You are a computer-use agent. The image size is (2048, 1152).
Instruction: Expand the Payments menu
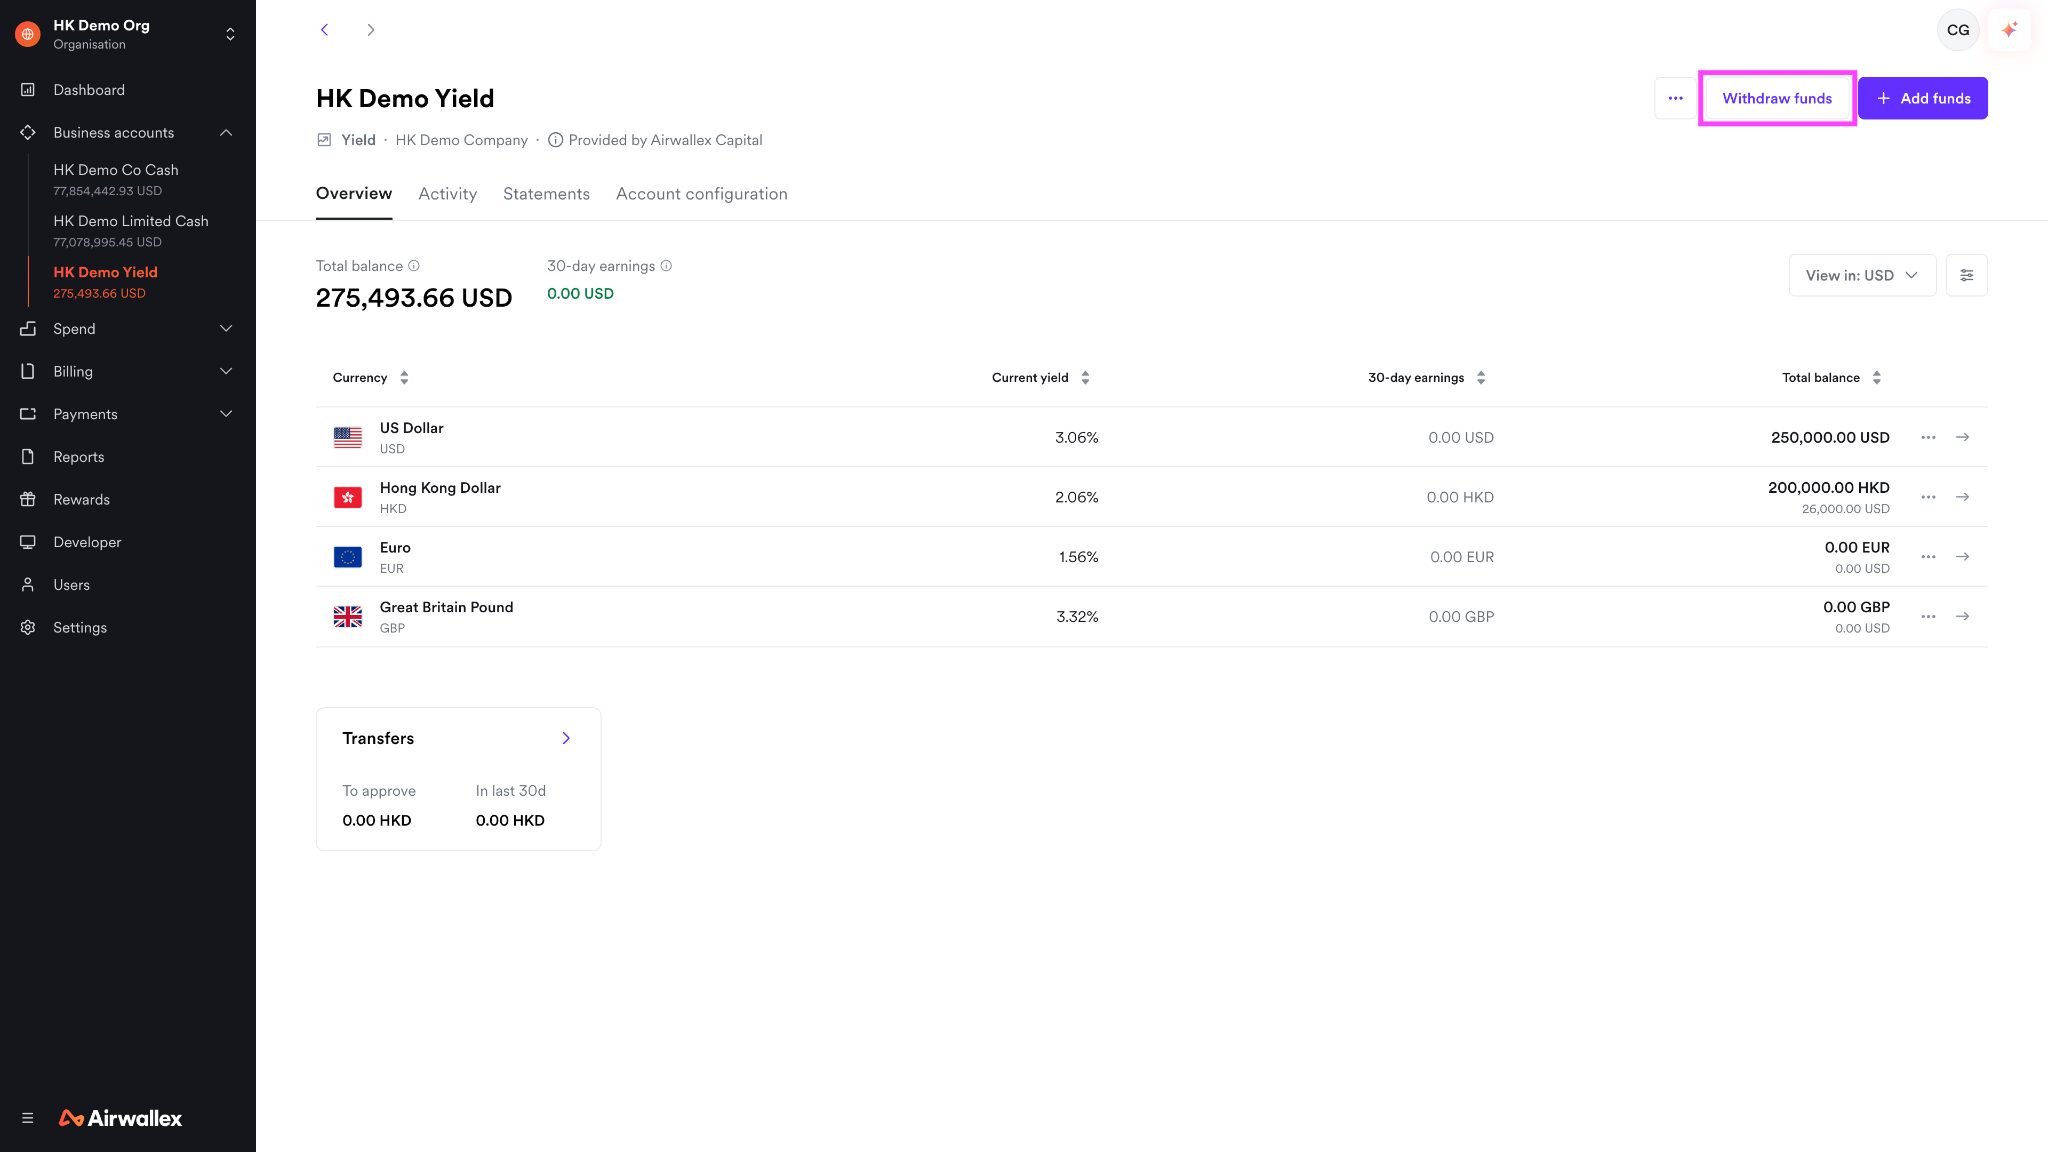(226, 414)
